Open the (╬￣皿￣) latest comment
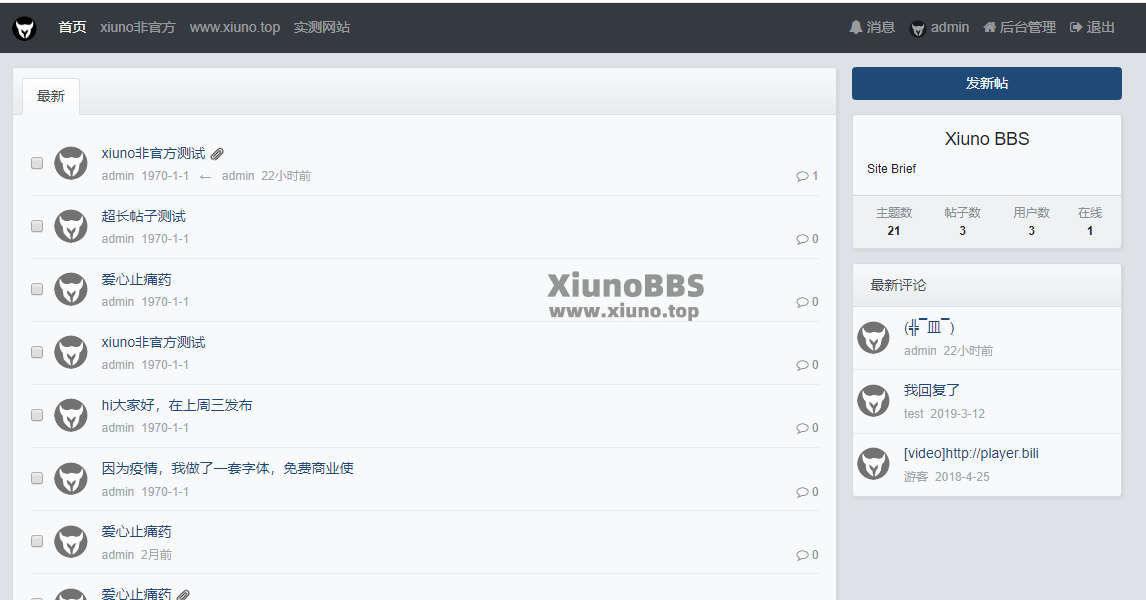The height and width of the screenshot is (600, 1146). [929, 327]
